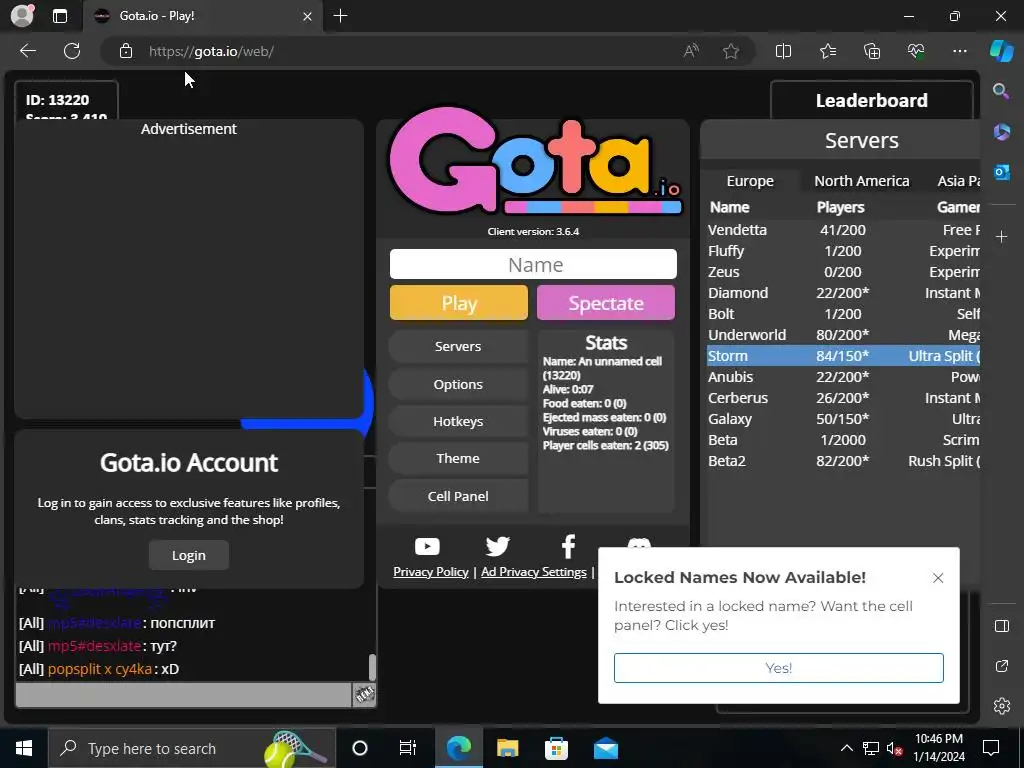The image size is (1024, 768).
Task: Open Edge Settings and more menu
Action: pos(959,51)
